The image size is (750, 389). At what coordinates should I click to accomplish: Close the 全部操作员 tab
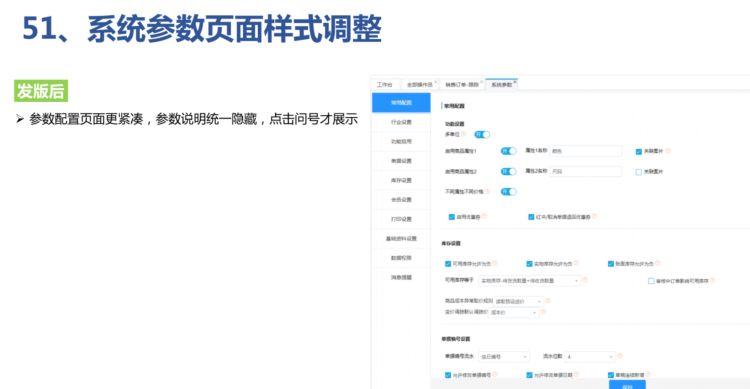(x=436, y=82)
